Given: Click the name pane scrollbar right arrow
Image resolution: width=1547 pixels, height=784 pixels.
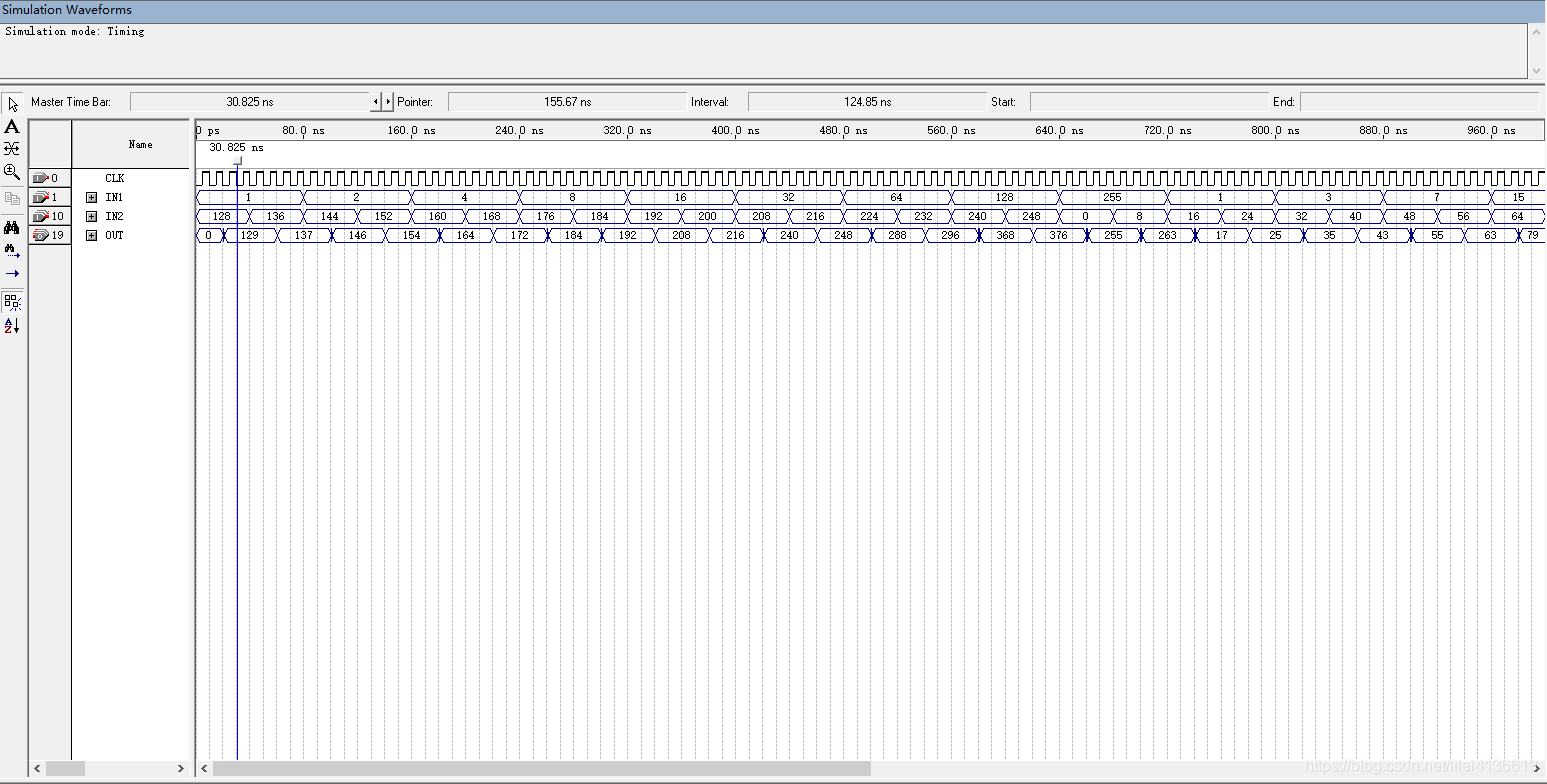Looking at the screenshot, I should (181, 768).
